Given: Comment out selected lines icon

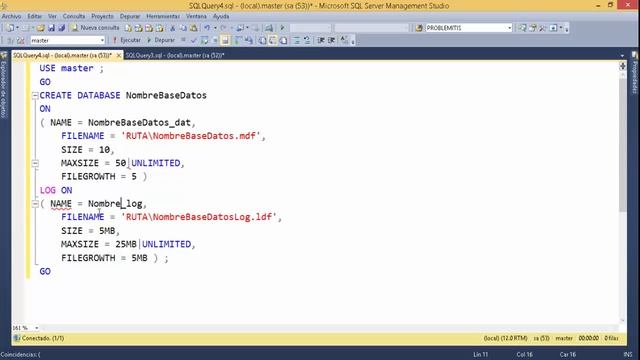Looking at the screenshot, I should 296,40.
